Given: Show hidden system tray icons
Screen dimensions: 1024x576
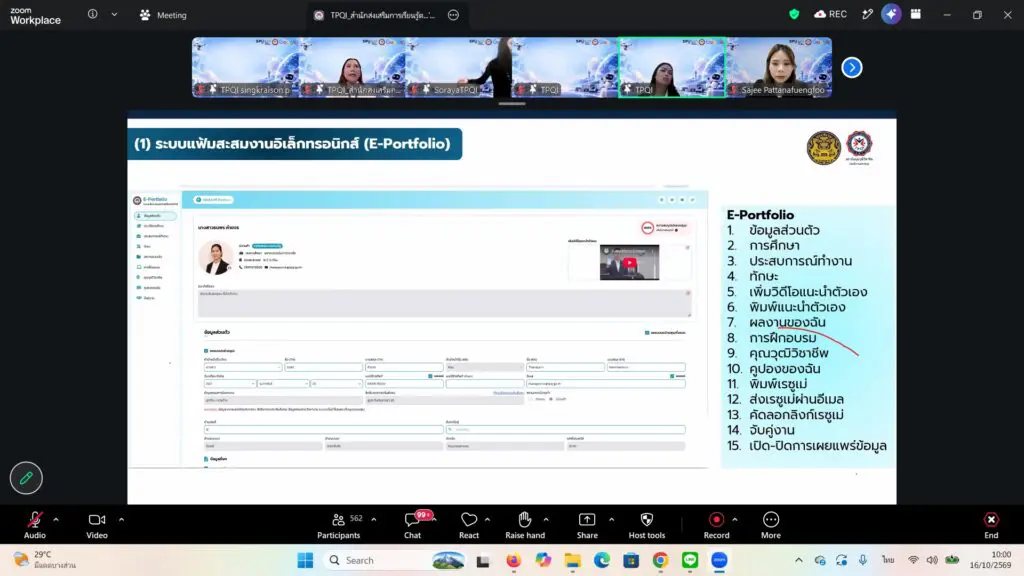Looking at the screenshot, I should pyautogui.click(x=799, y=560).
